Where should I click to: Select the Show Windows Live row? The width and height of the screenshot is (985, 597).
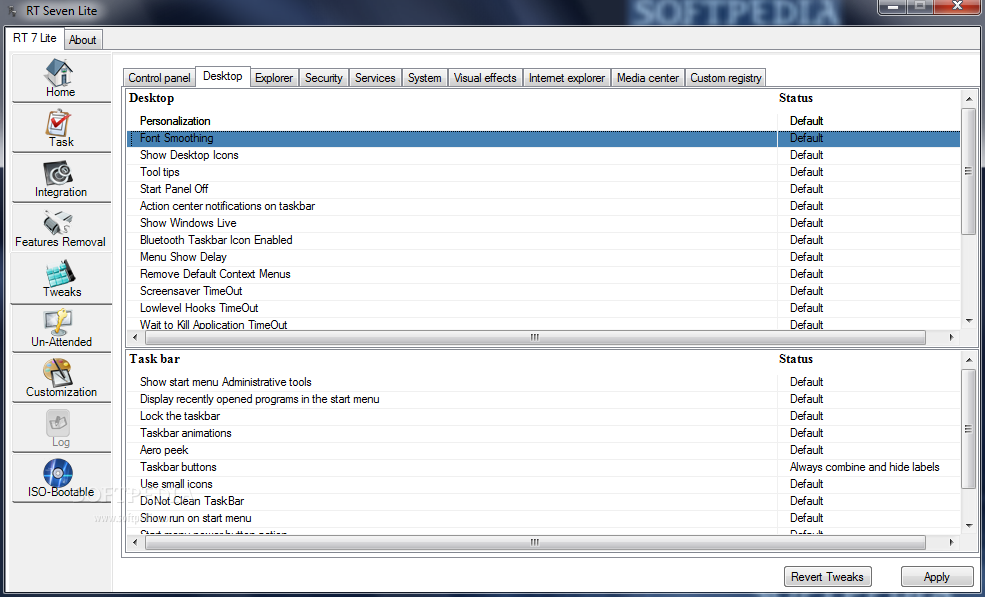tap(544, 223)
